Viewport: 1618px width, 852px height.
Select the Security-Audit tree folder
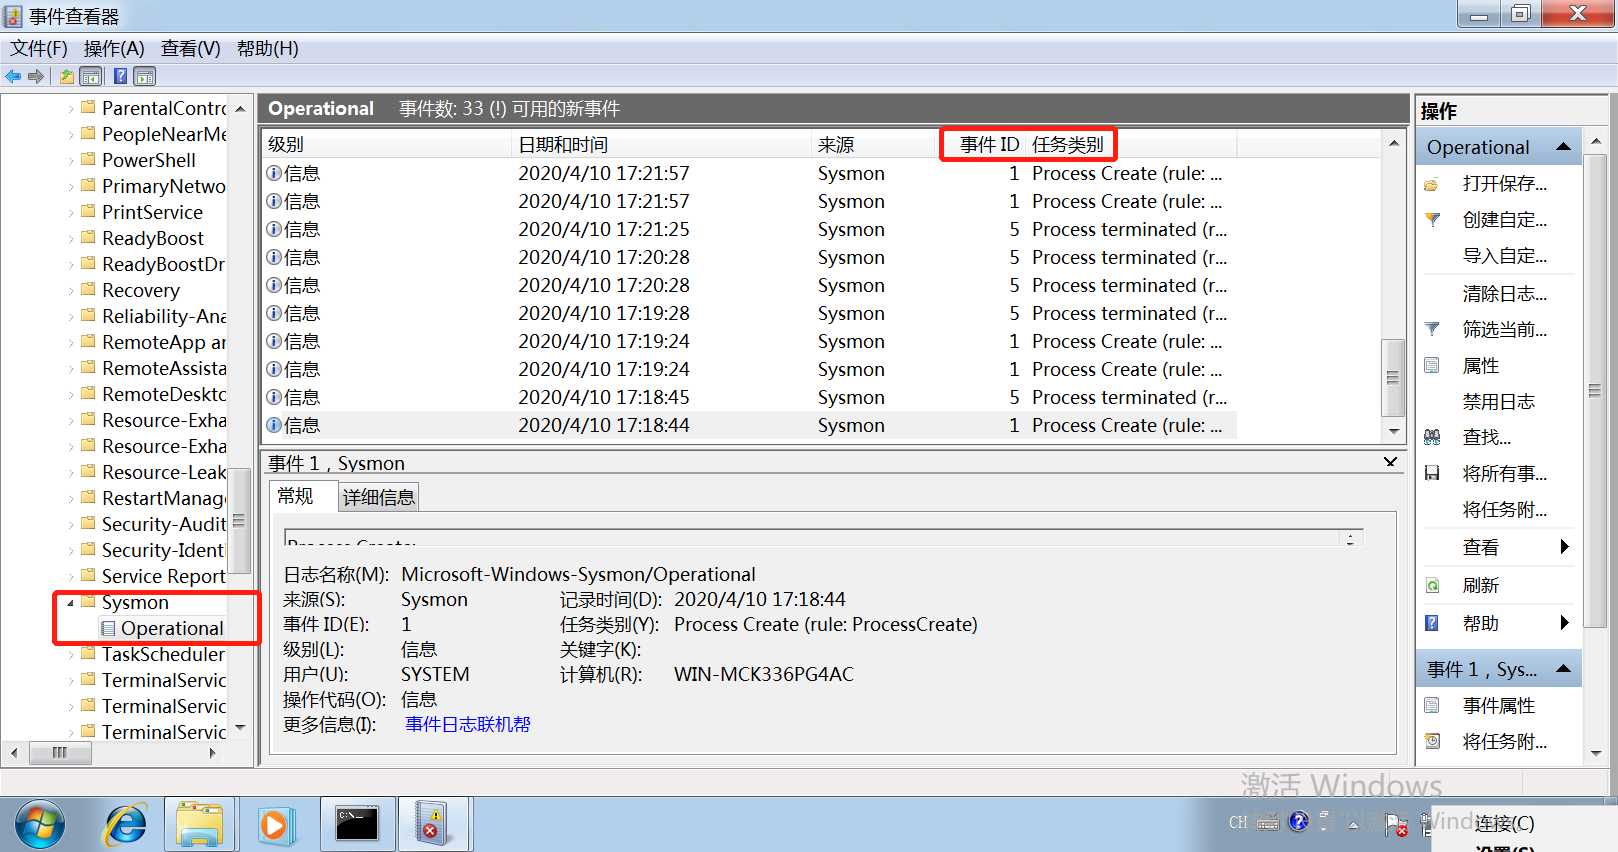tap(164, 524)
